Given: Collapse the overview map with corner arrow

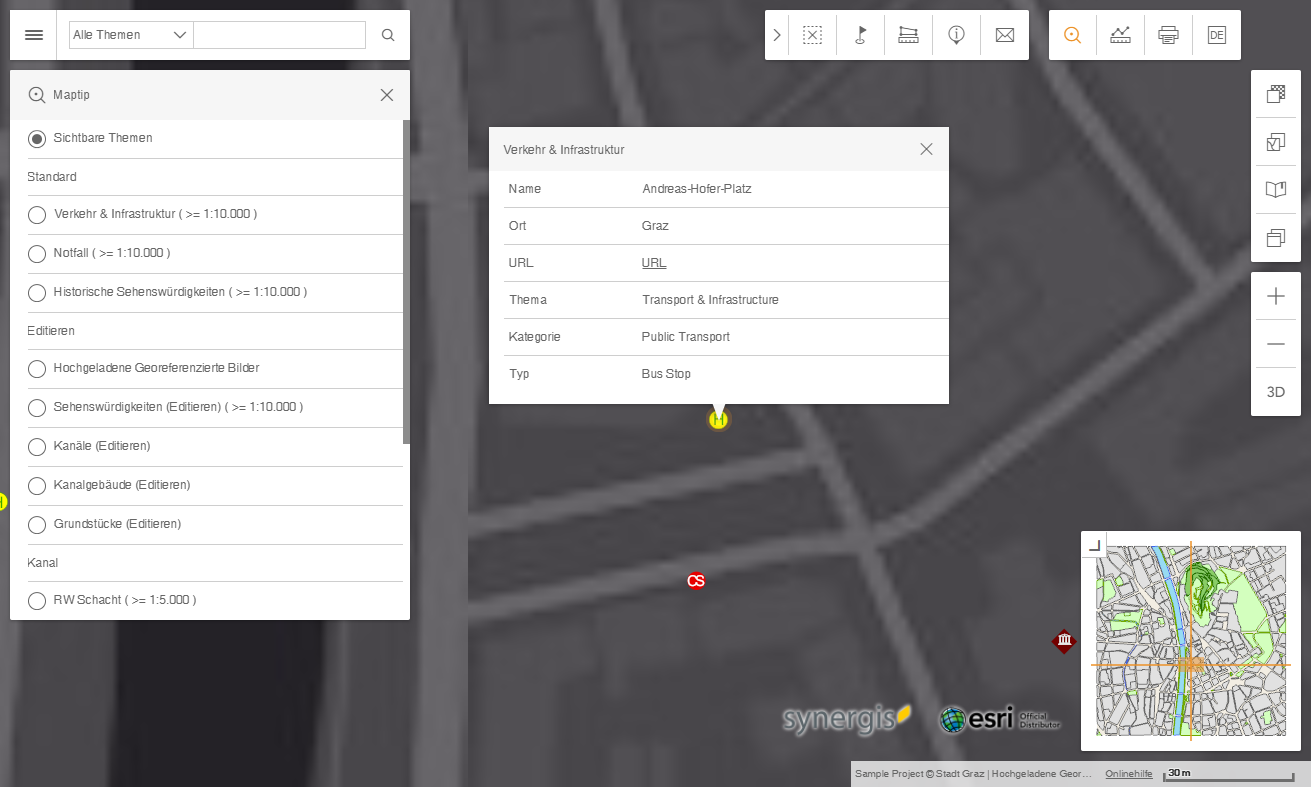Looking at the screenshot, I should point(1094,544).
